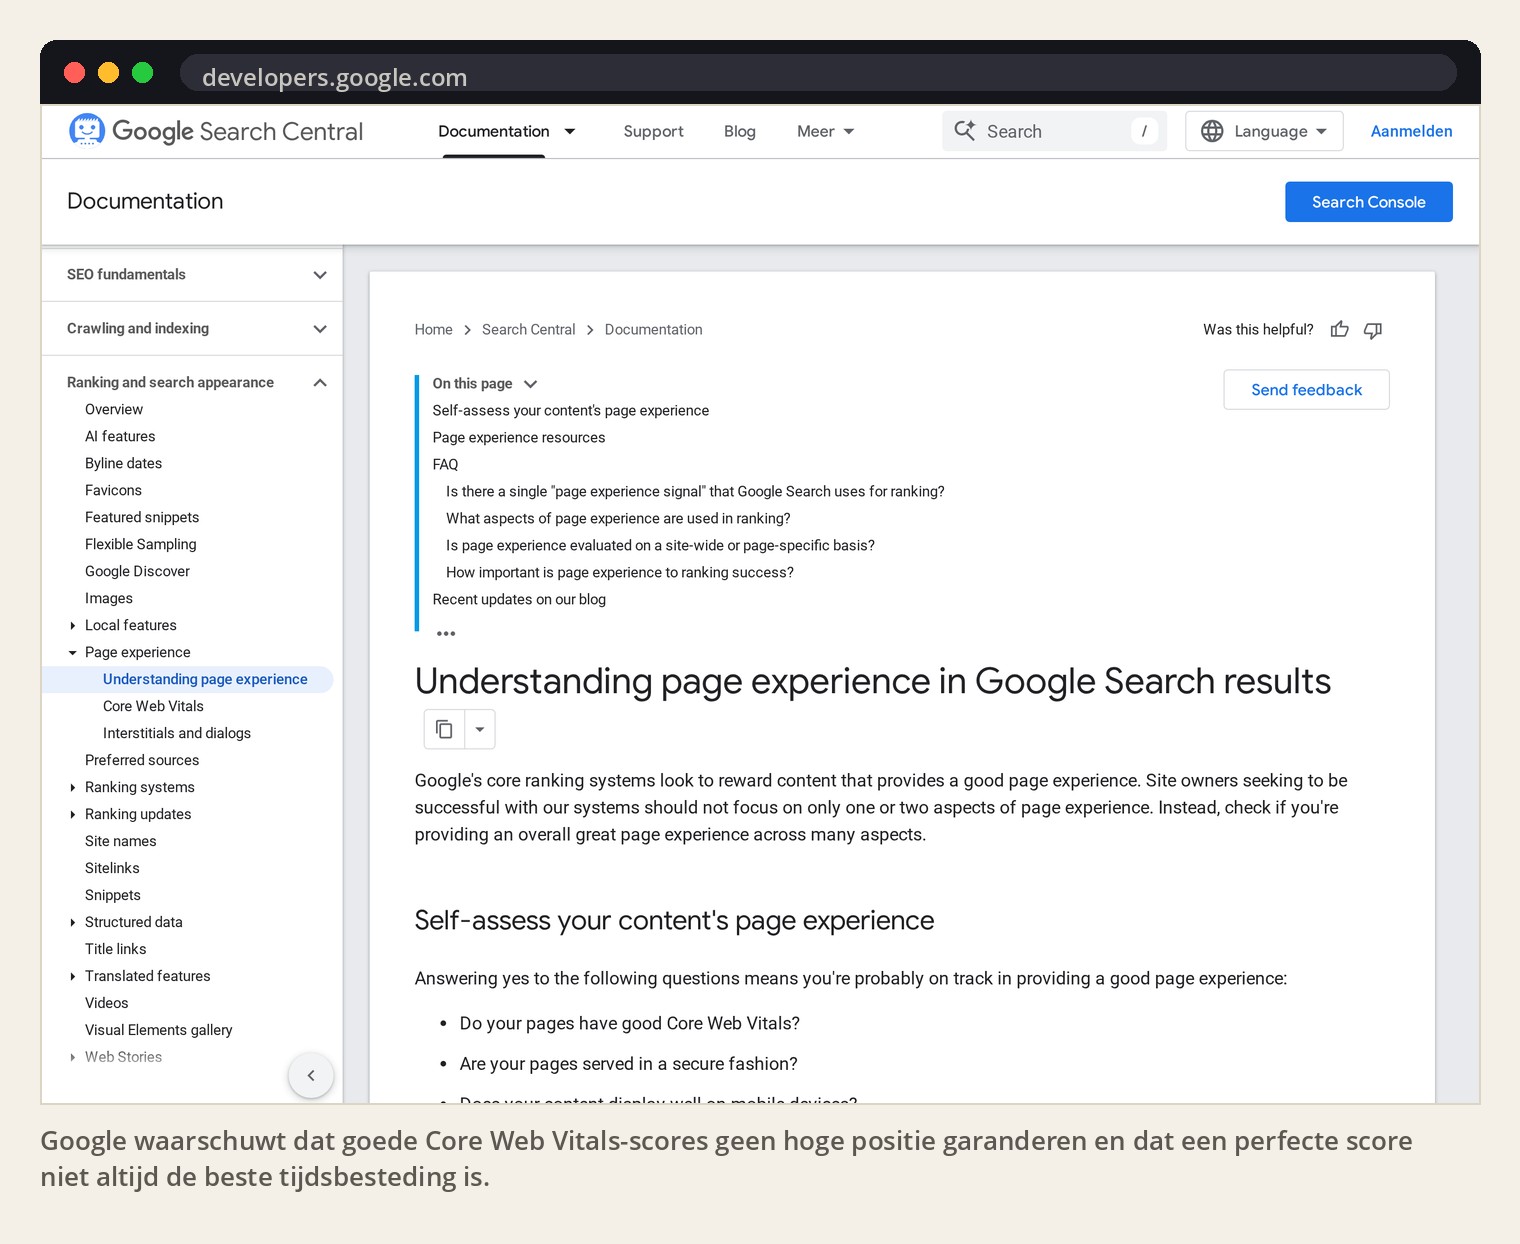Click the Search Central breadcrumb link
The image size is (1520, 1244).
point(528,329)
